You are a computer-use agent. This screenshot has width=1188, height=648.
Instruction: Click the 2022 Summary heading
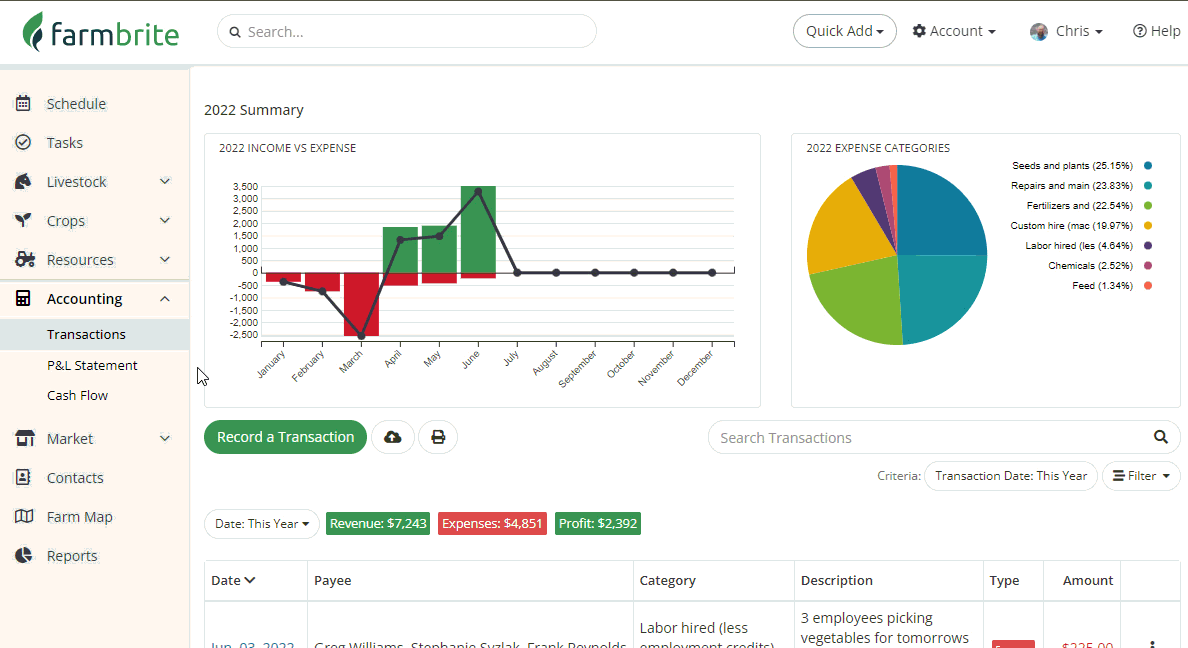click(x=254, y=110)
